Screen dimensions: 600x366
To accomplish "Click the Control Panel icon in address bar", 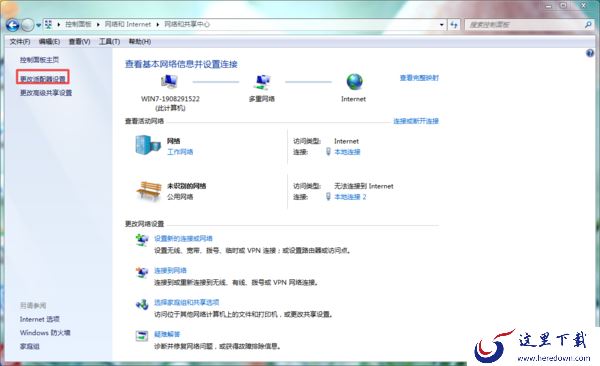I will tap(48, 25).
